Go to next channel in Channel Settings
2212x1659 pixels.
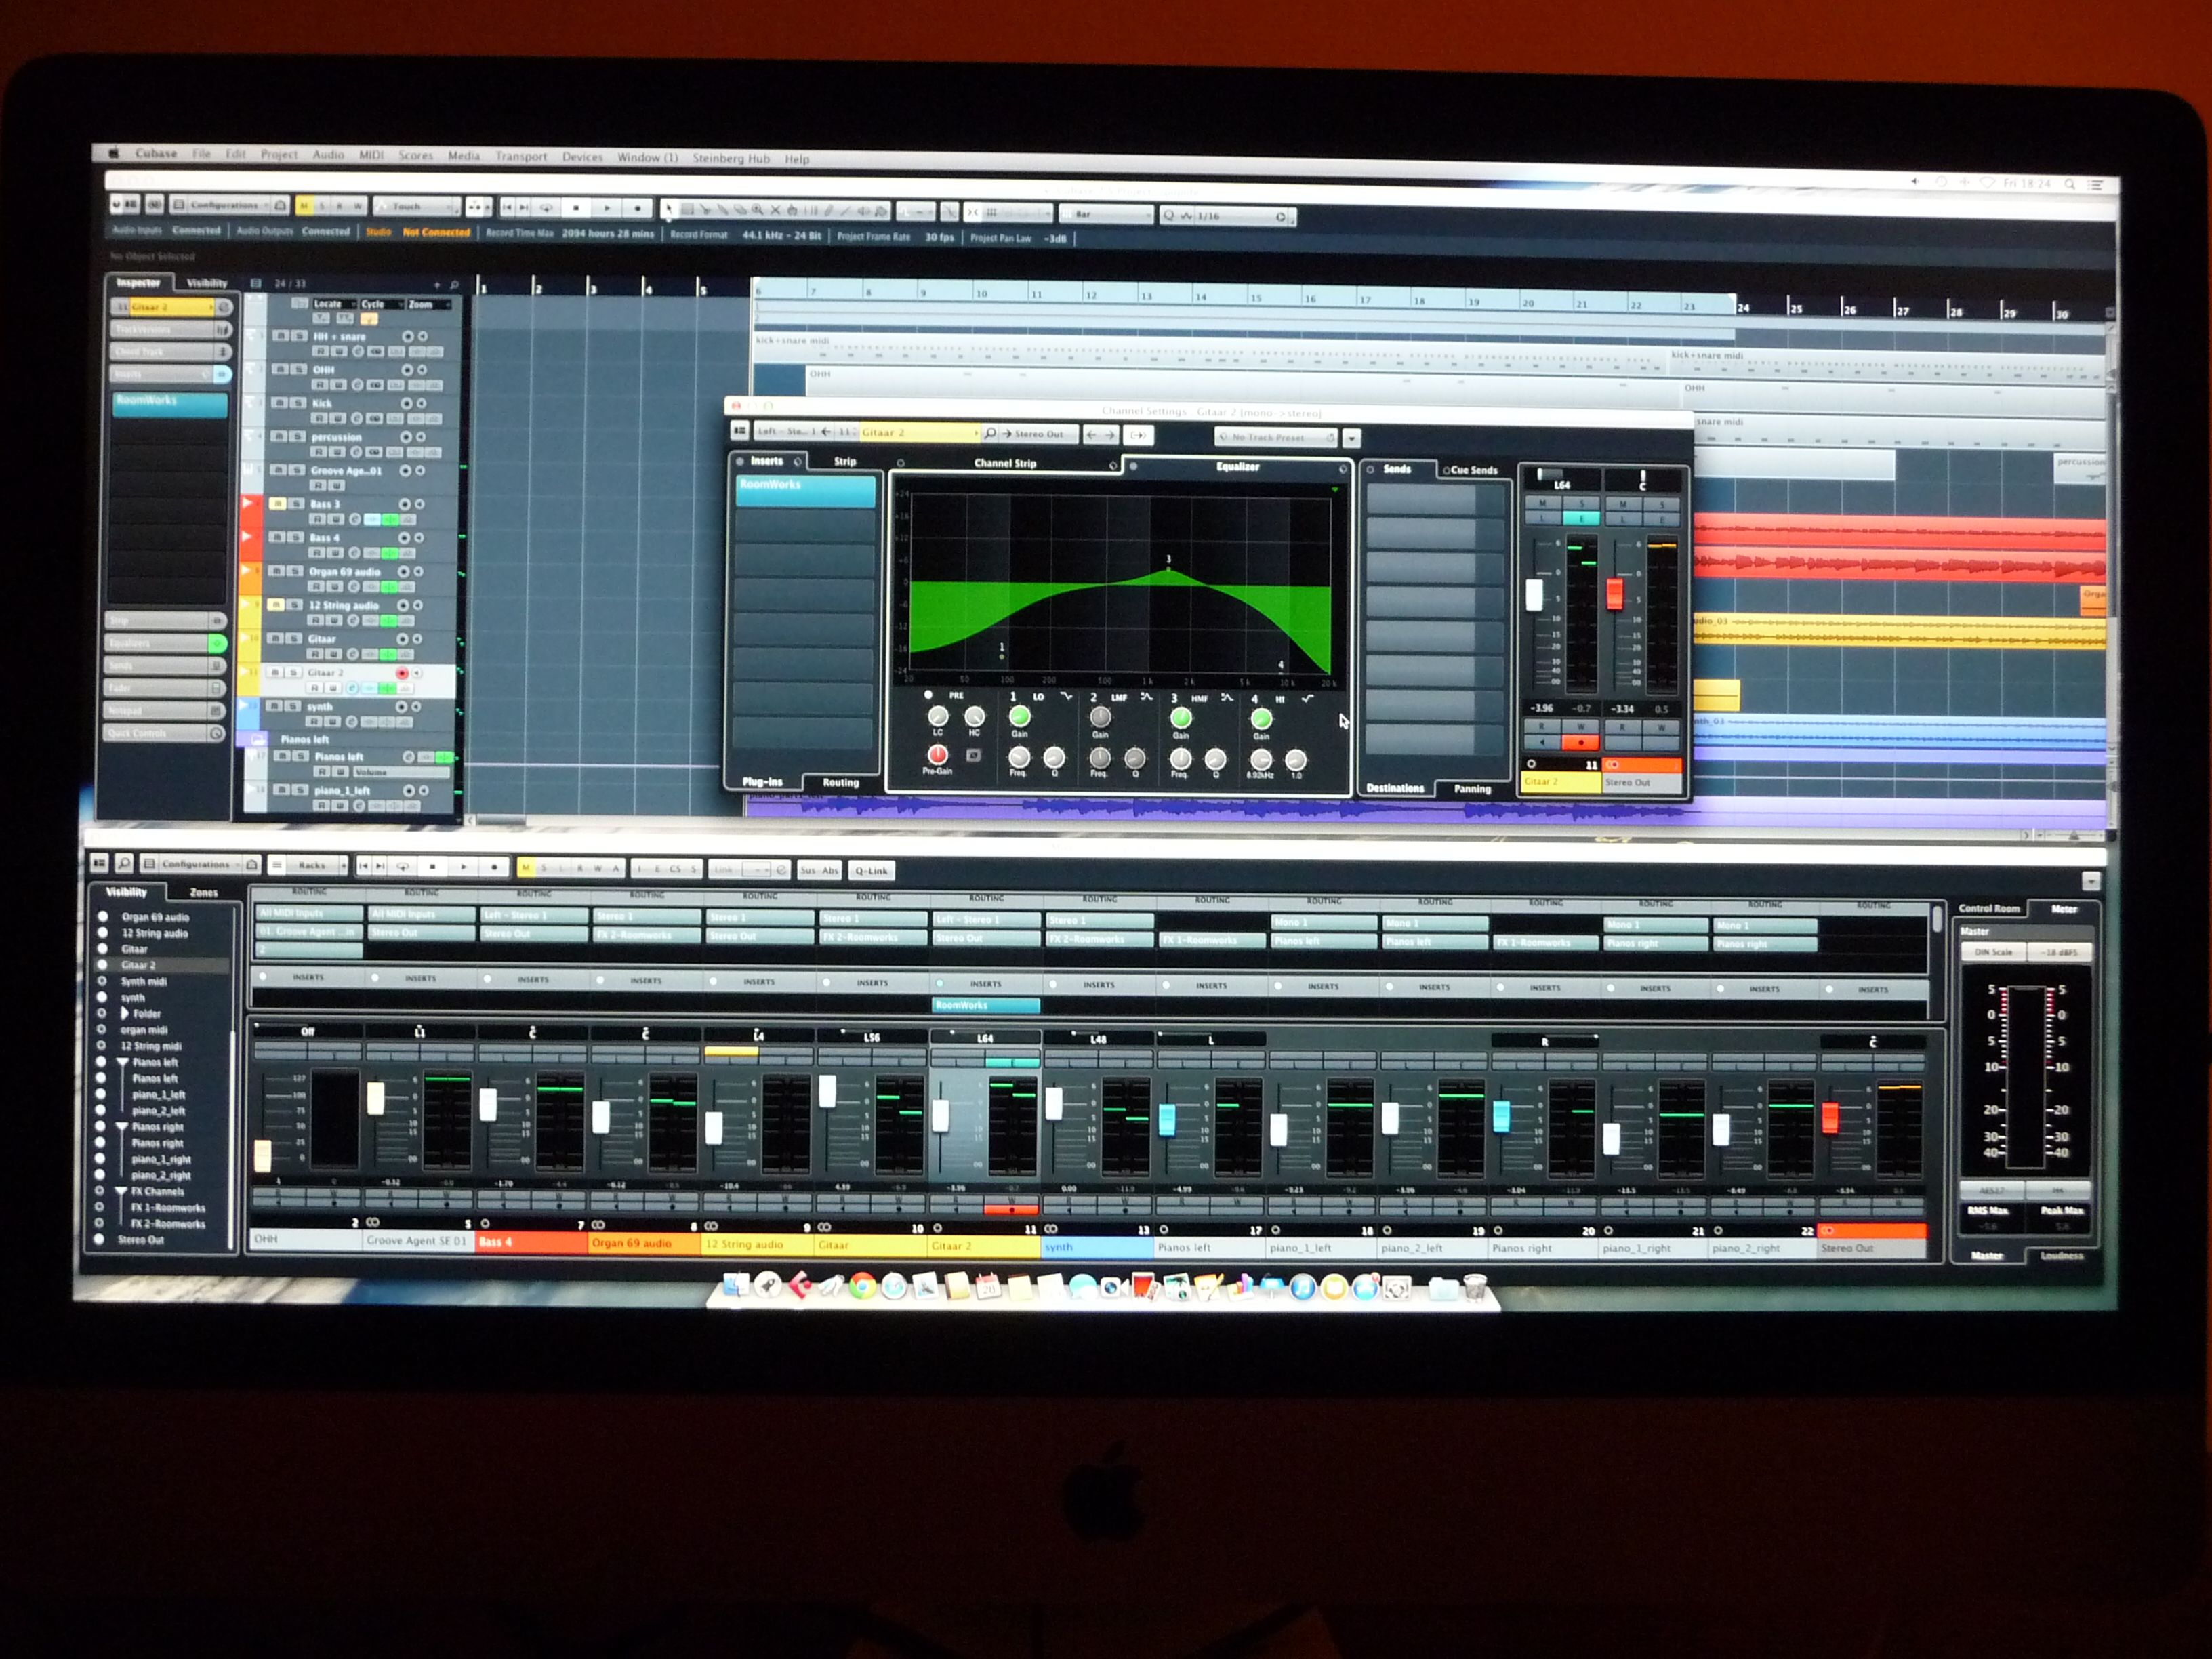tap(1110, 434)
